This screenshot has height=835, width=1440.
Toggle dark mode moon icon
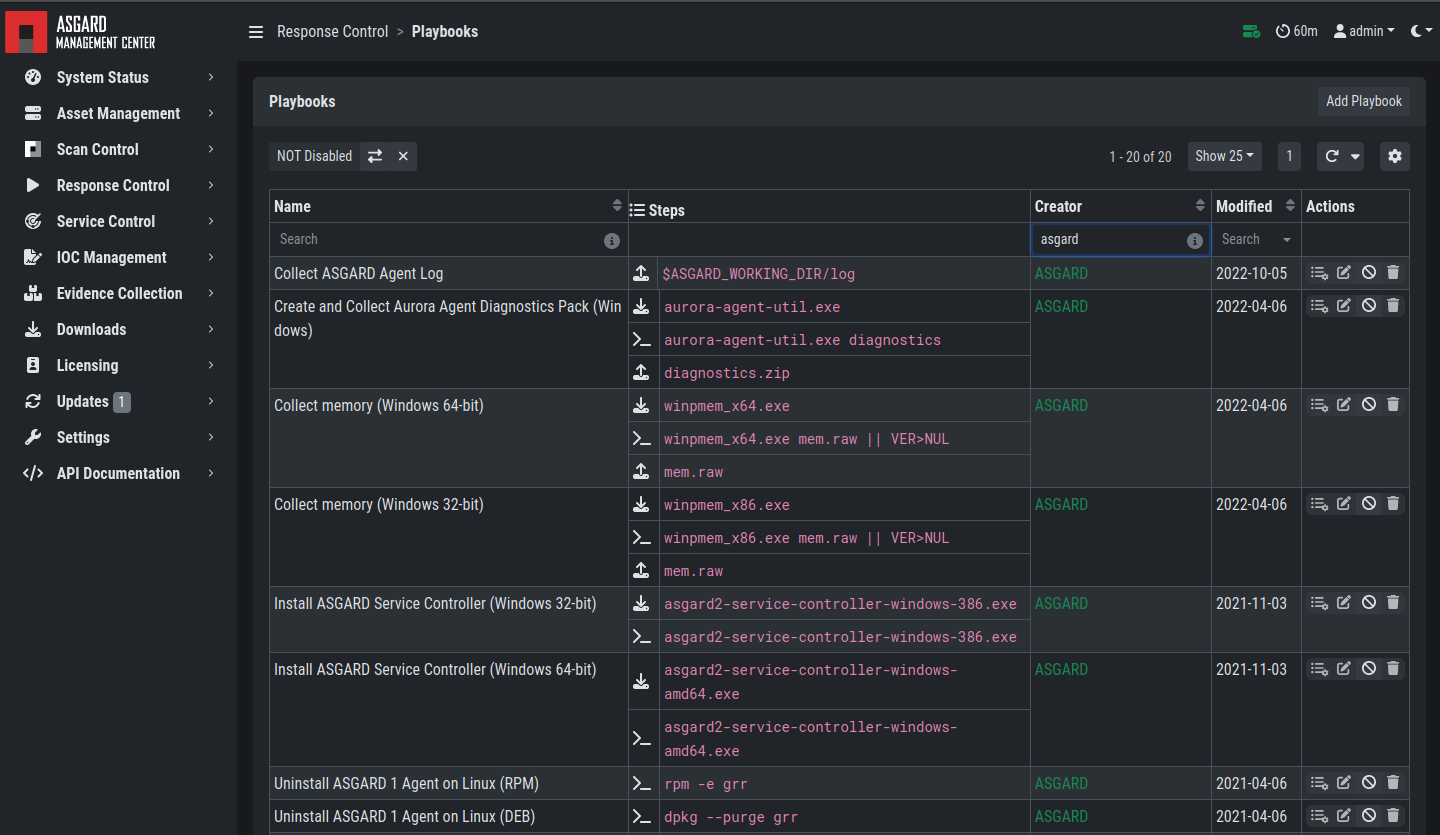coord(1421,32)
